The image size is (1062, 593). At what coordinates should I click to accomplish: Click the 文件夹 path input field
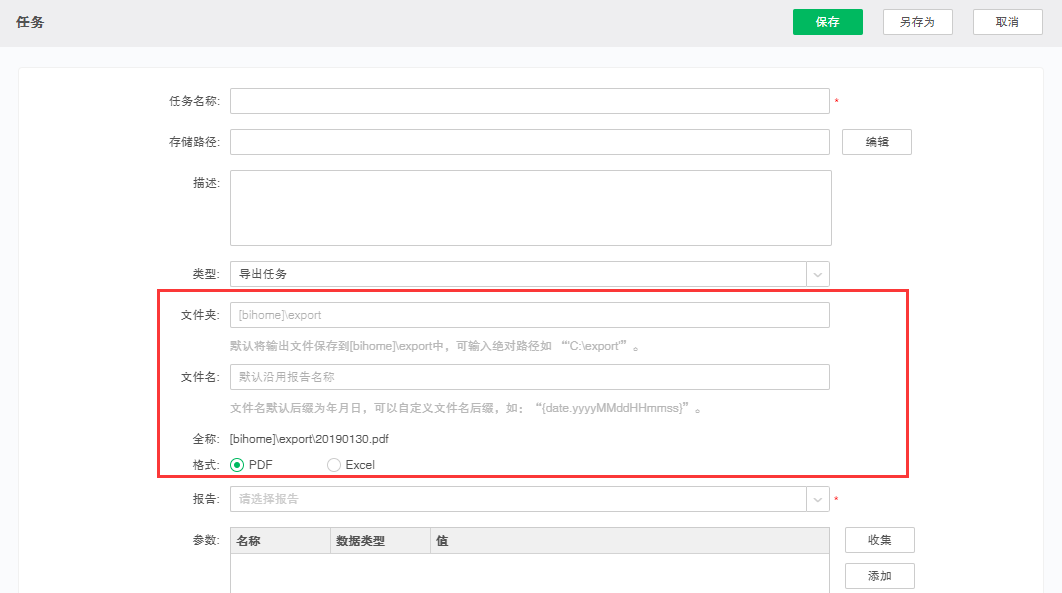[x=529, y=315]
